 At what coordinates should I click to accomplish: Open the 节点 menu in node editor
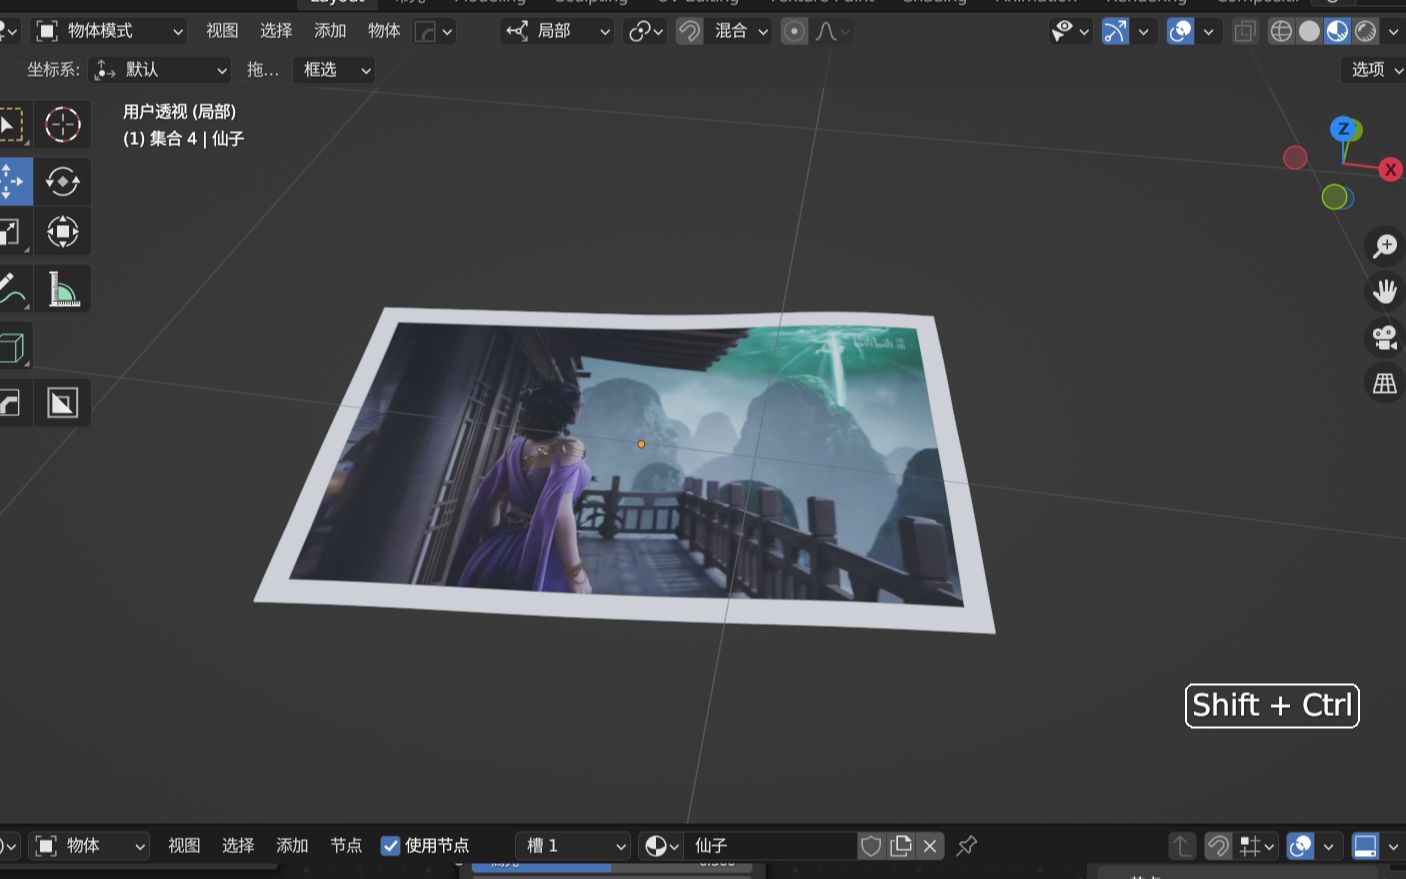[x=346, y=846]
